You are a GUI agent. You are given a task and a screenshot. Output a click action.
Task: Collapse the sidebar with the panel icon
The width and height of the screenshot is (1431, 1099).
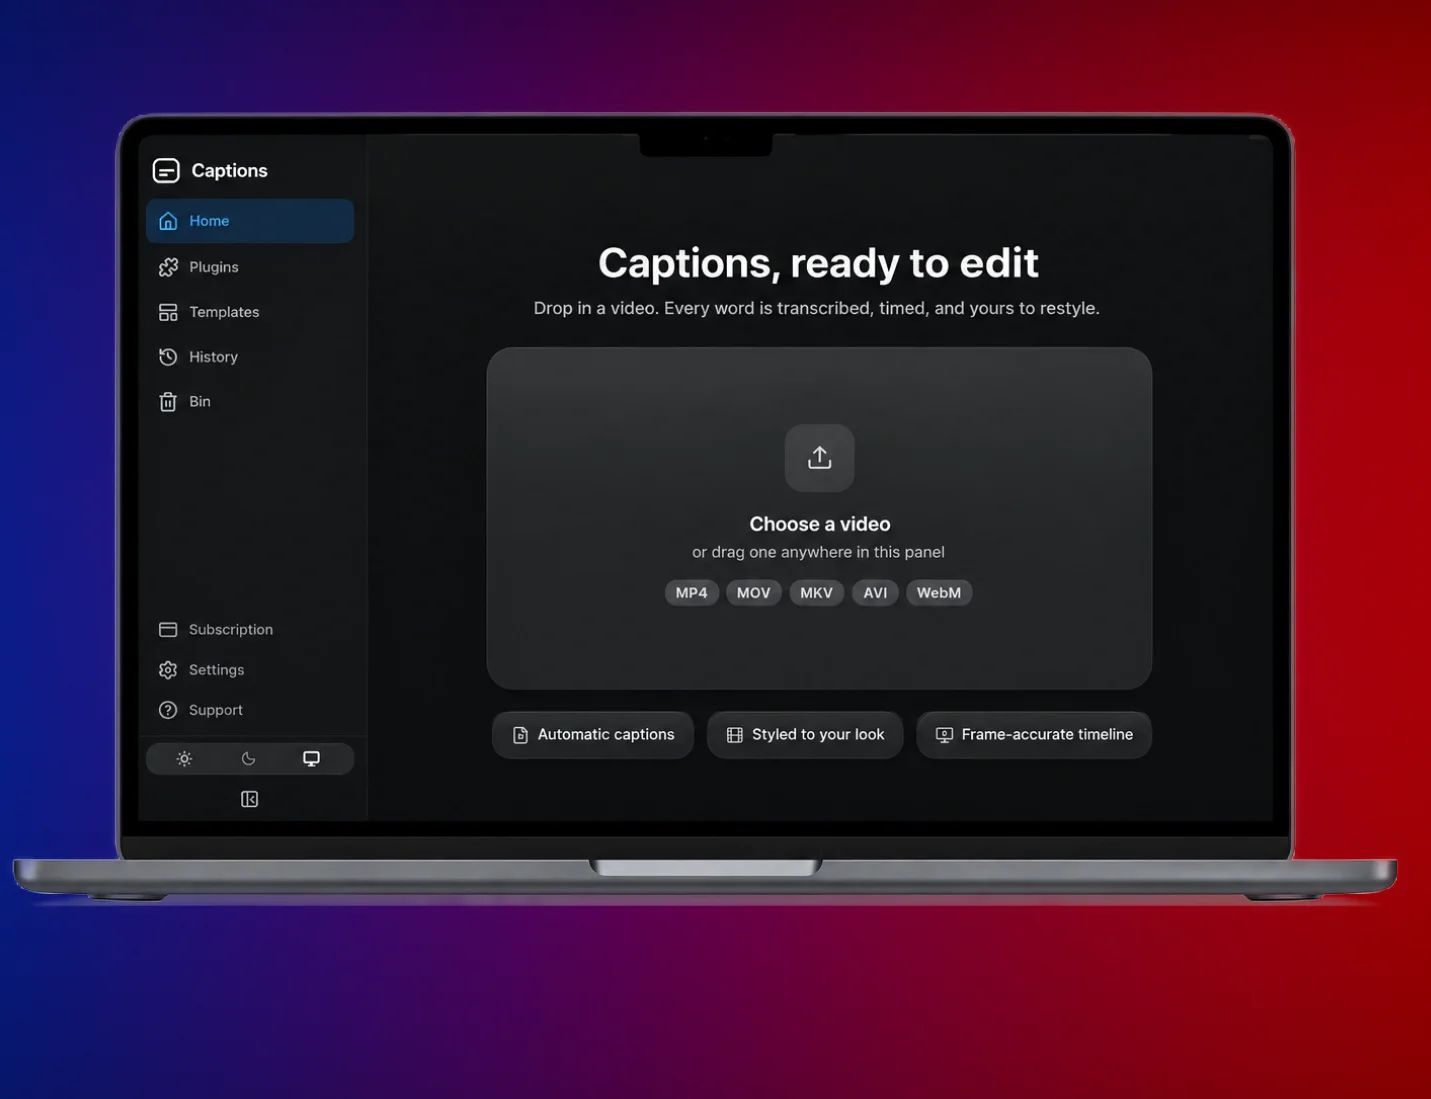250,799
